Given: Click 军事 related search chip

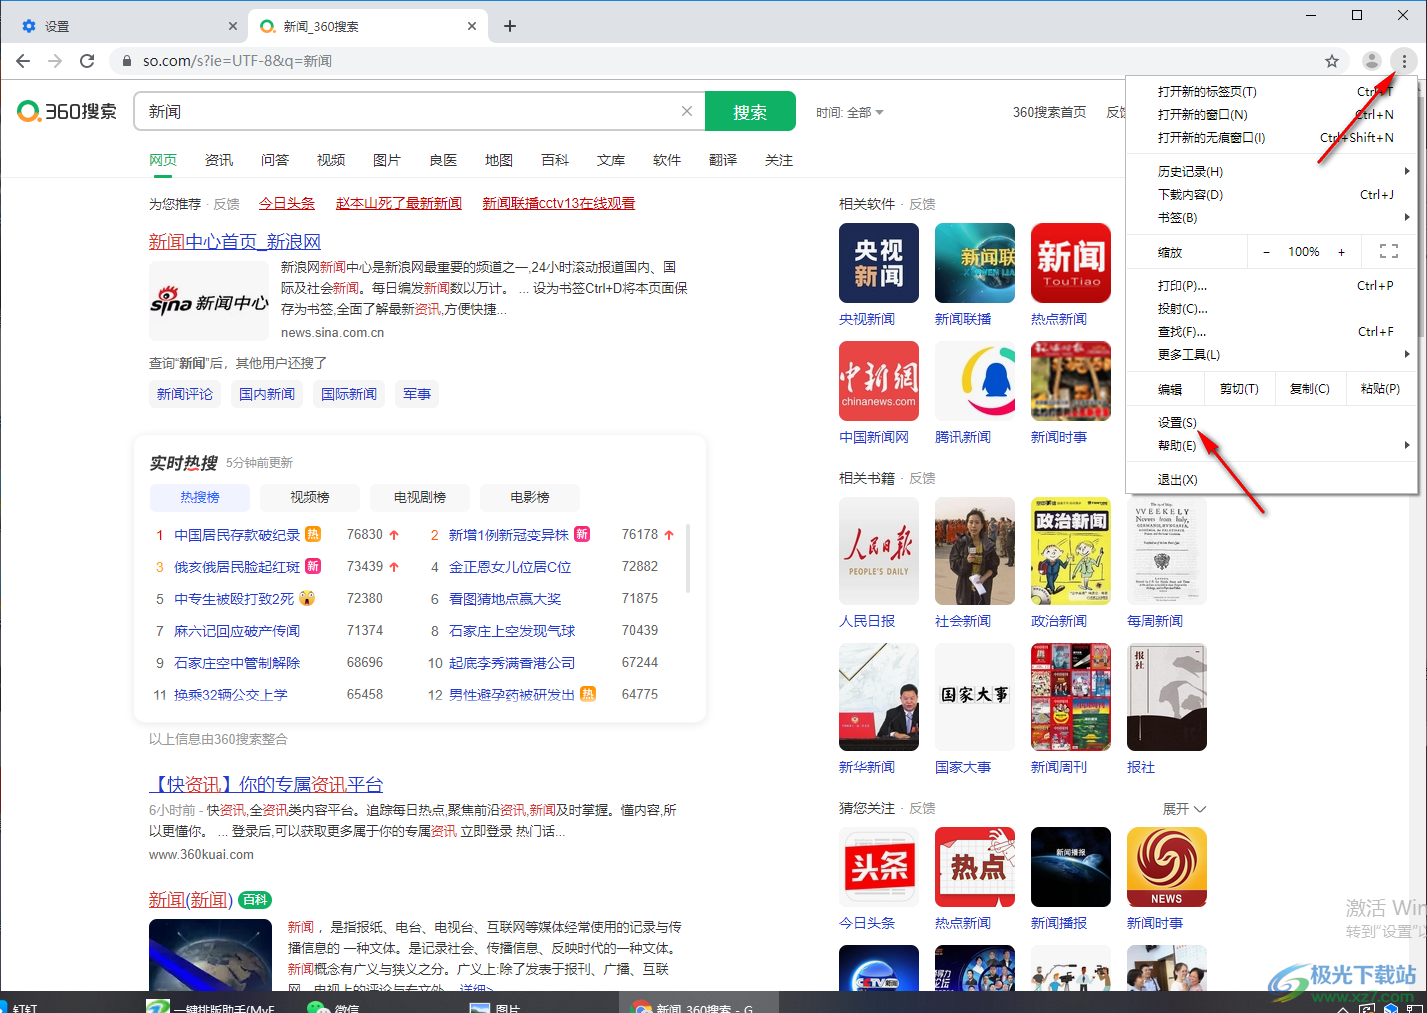Looking at the screenshot, I should click(x=417, y=394).
